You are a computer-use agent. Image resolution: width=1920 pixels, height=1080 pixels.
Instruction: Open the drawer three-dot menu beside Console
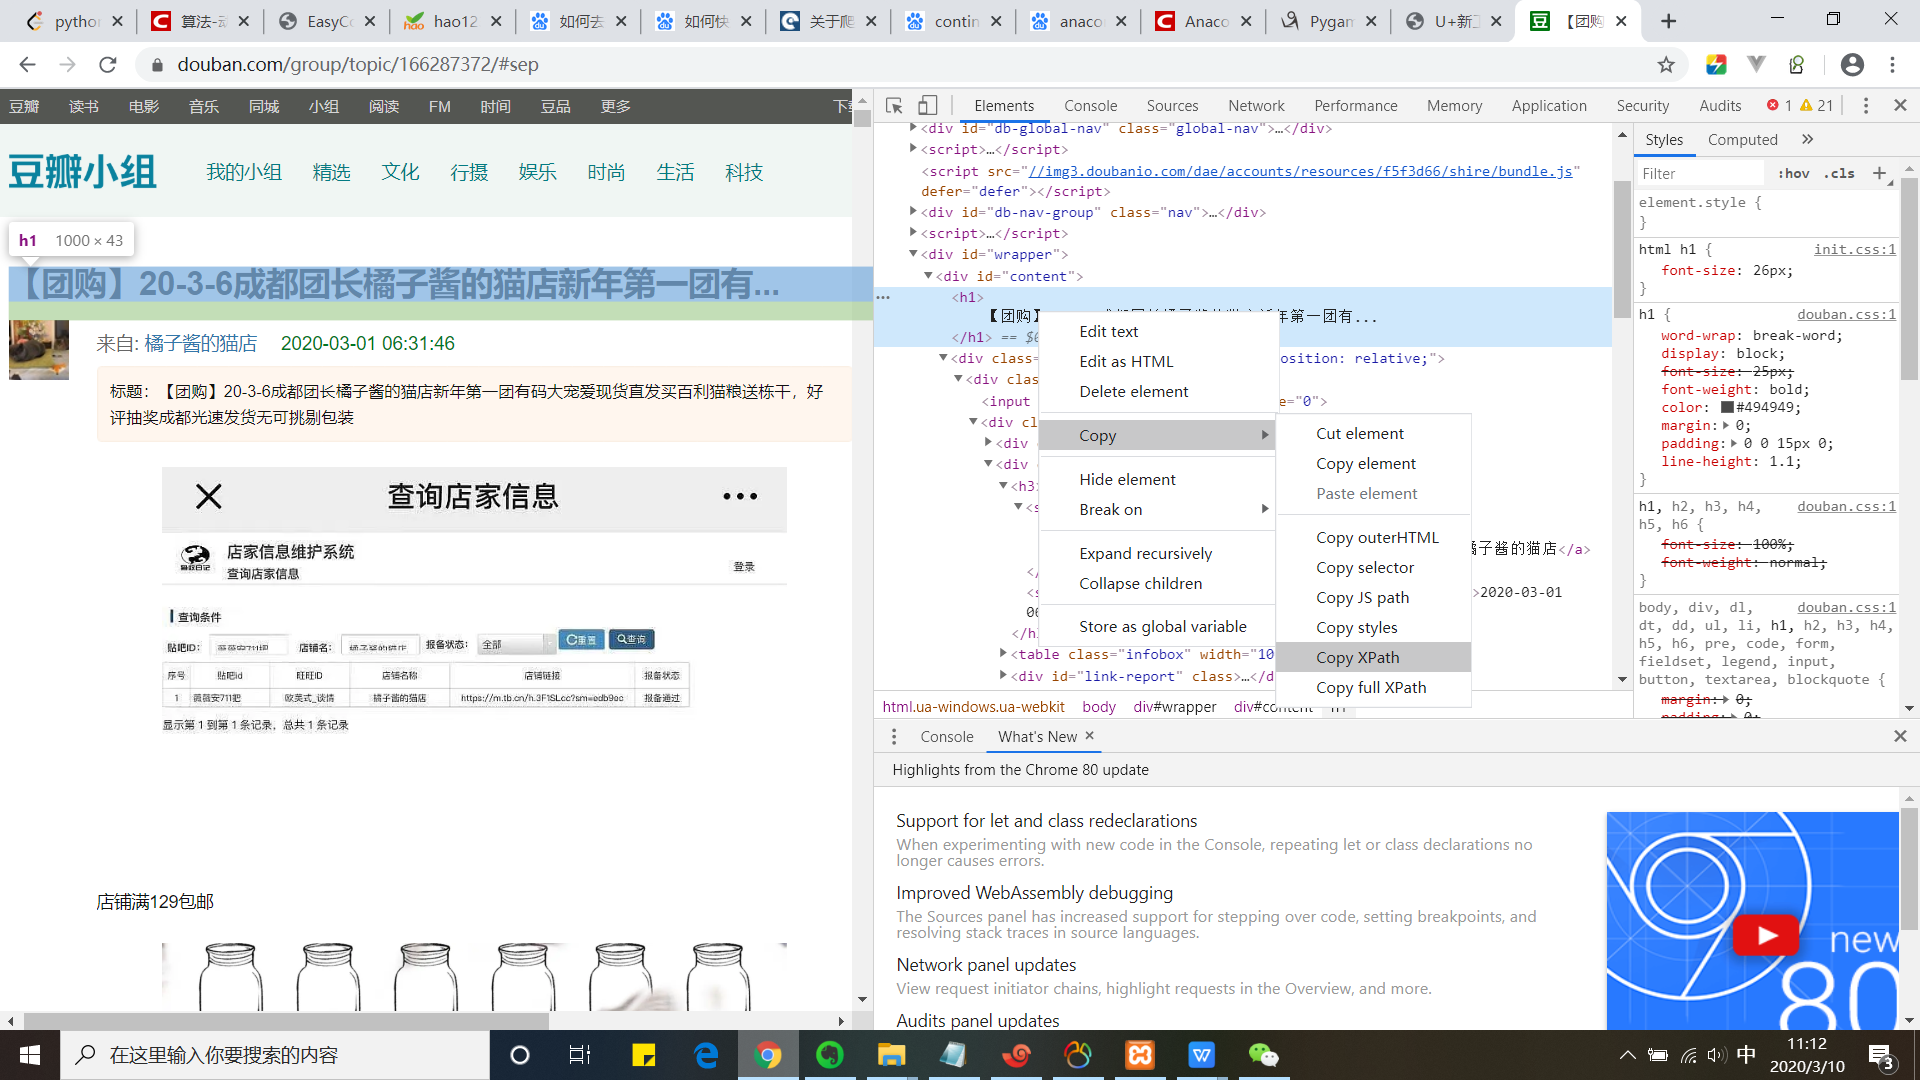pos(894,737)
